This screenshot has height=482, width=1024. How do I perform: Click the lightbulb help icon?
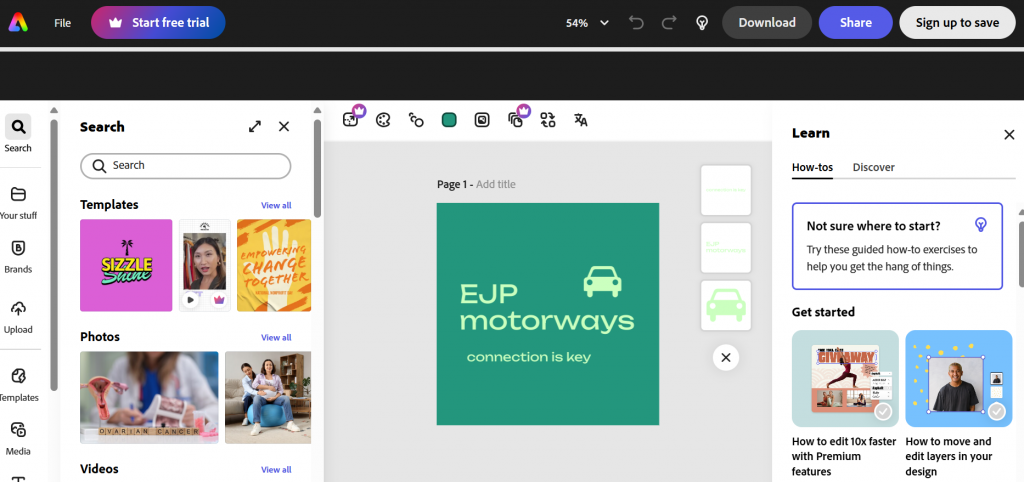[x=702, y=22]
